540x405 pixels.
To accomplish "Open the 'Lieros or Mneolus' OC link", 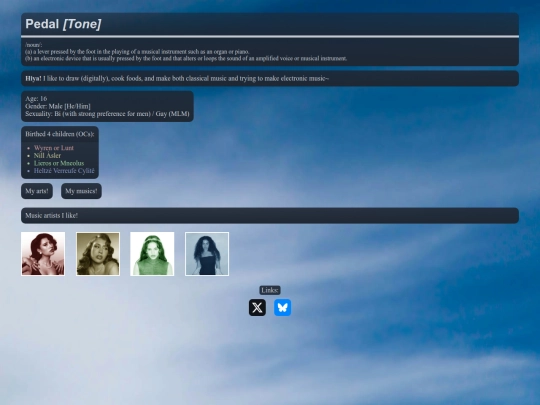I will coord(59,163).
